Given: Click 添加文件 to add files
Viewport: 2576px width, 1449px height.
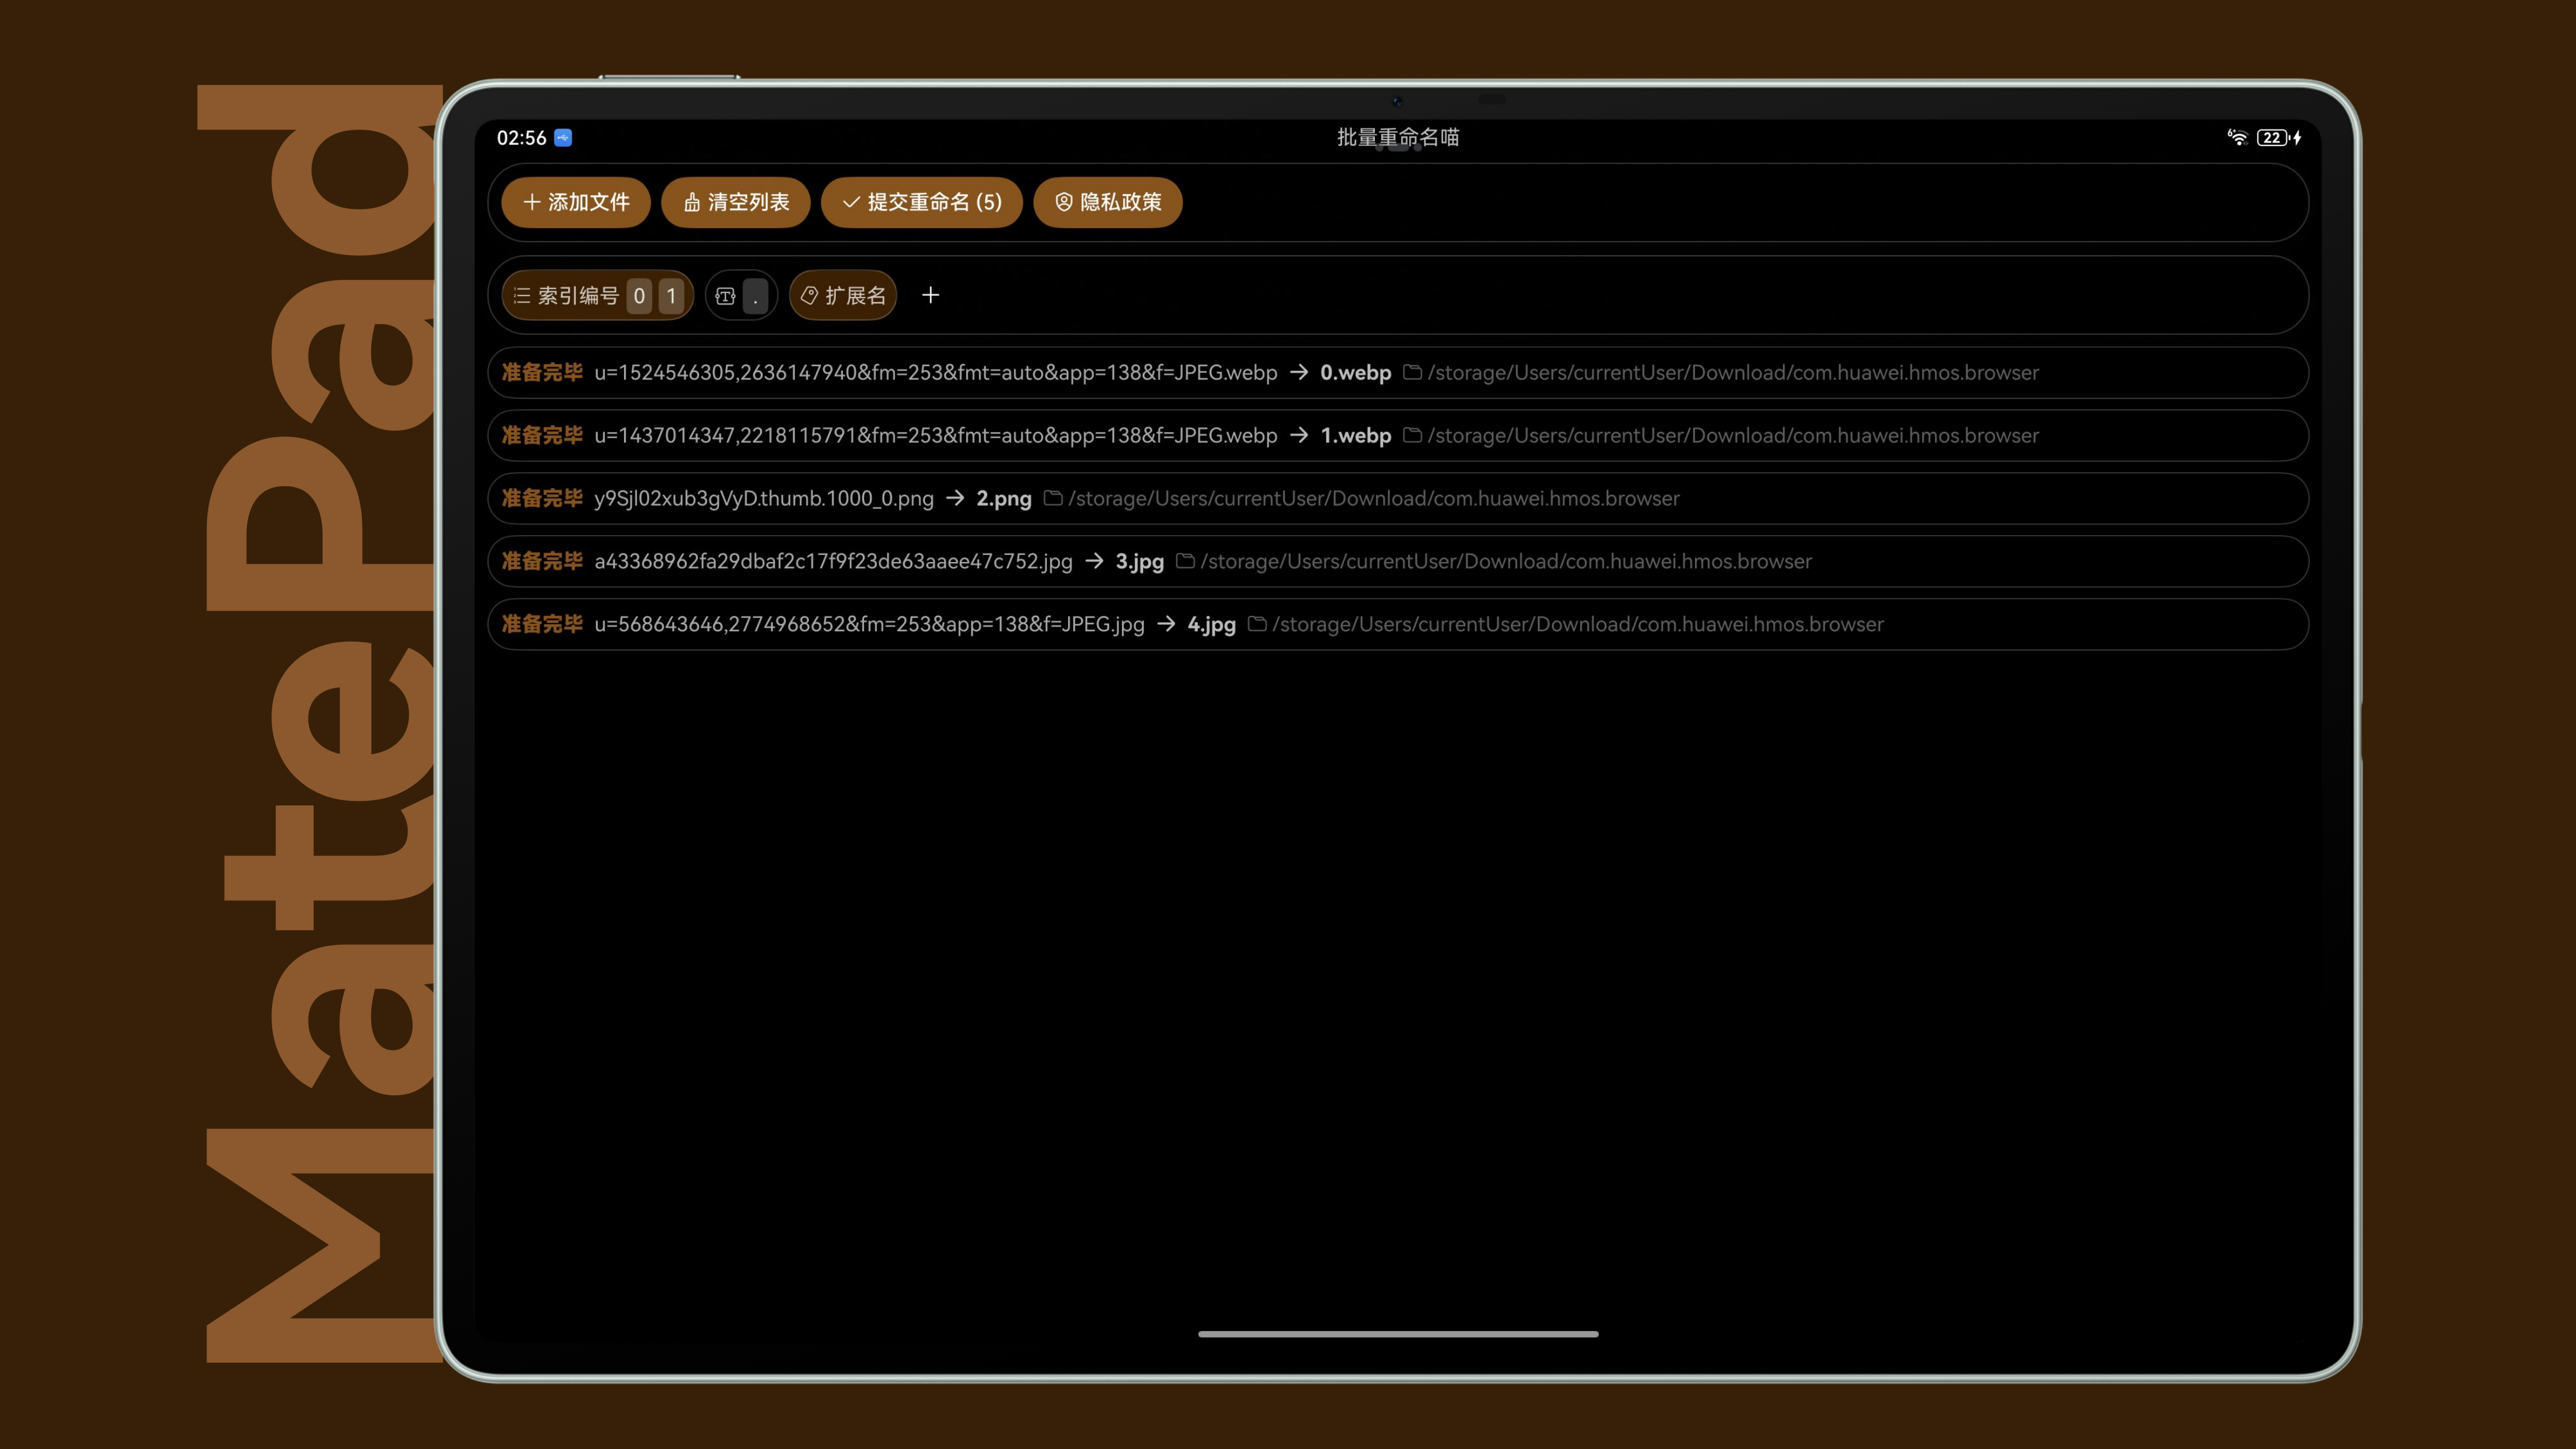Looking at the screenshot, I should coord(576,202).
